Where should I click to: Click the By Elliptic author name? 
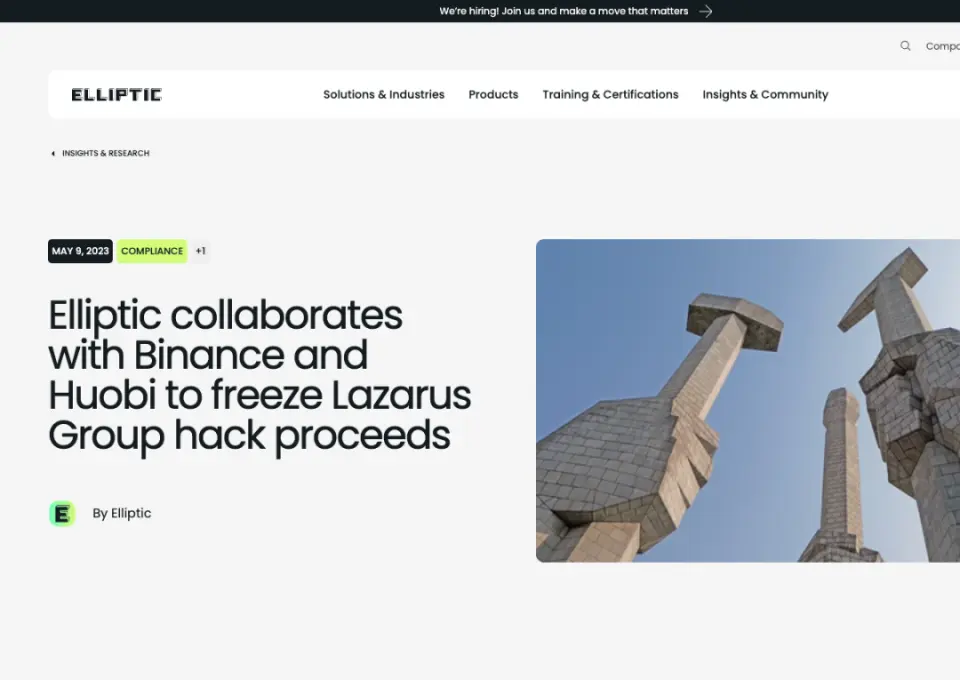coord(122,514)
